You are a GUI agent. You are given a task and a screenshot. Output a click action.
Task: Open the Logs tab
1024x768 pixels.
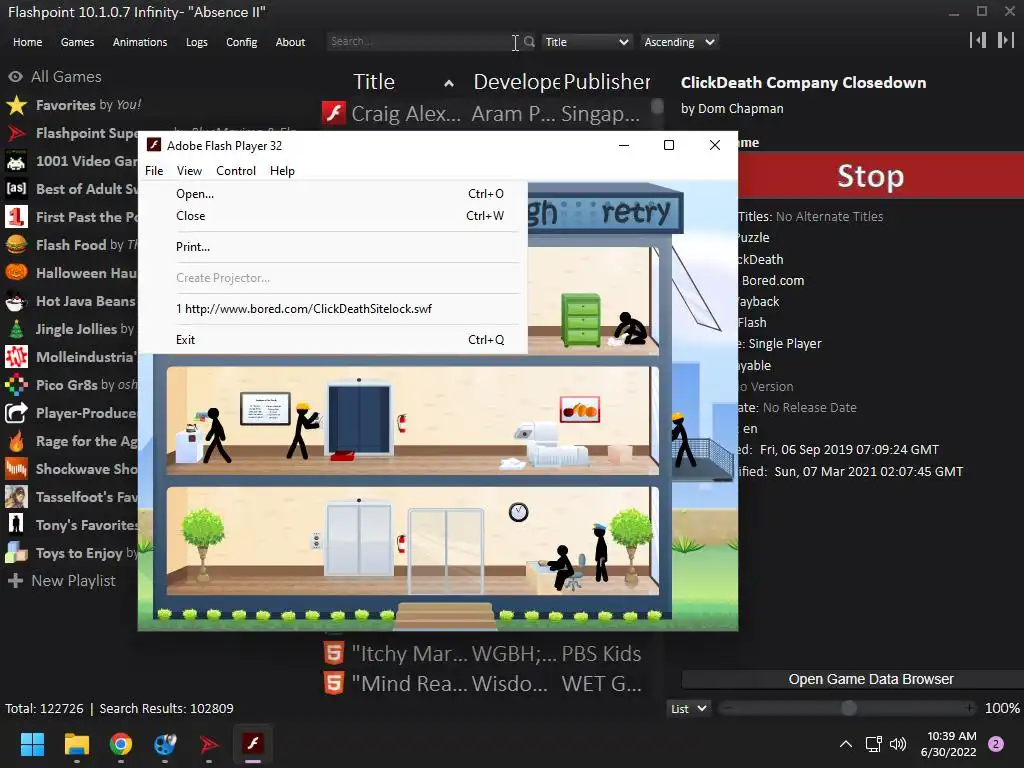click(197, 42)
